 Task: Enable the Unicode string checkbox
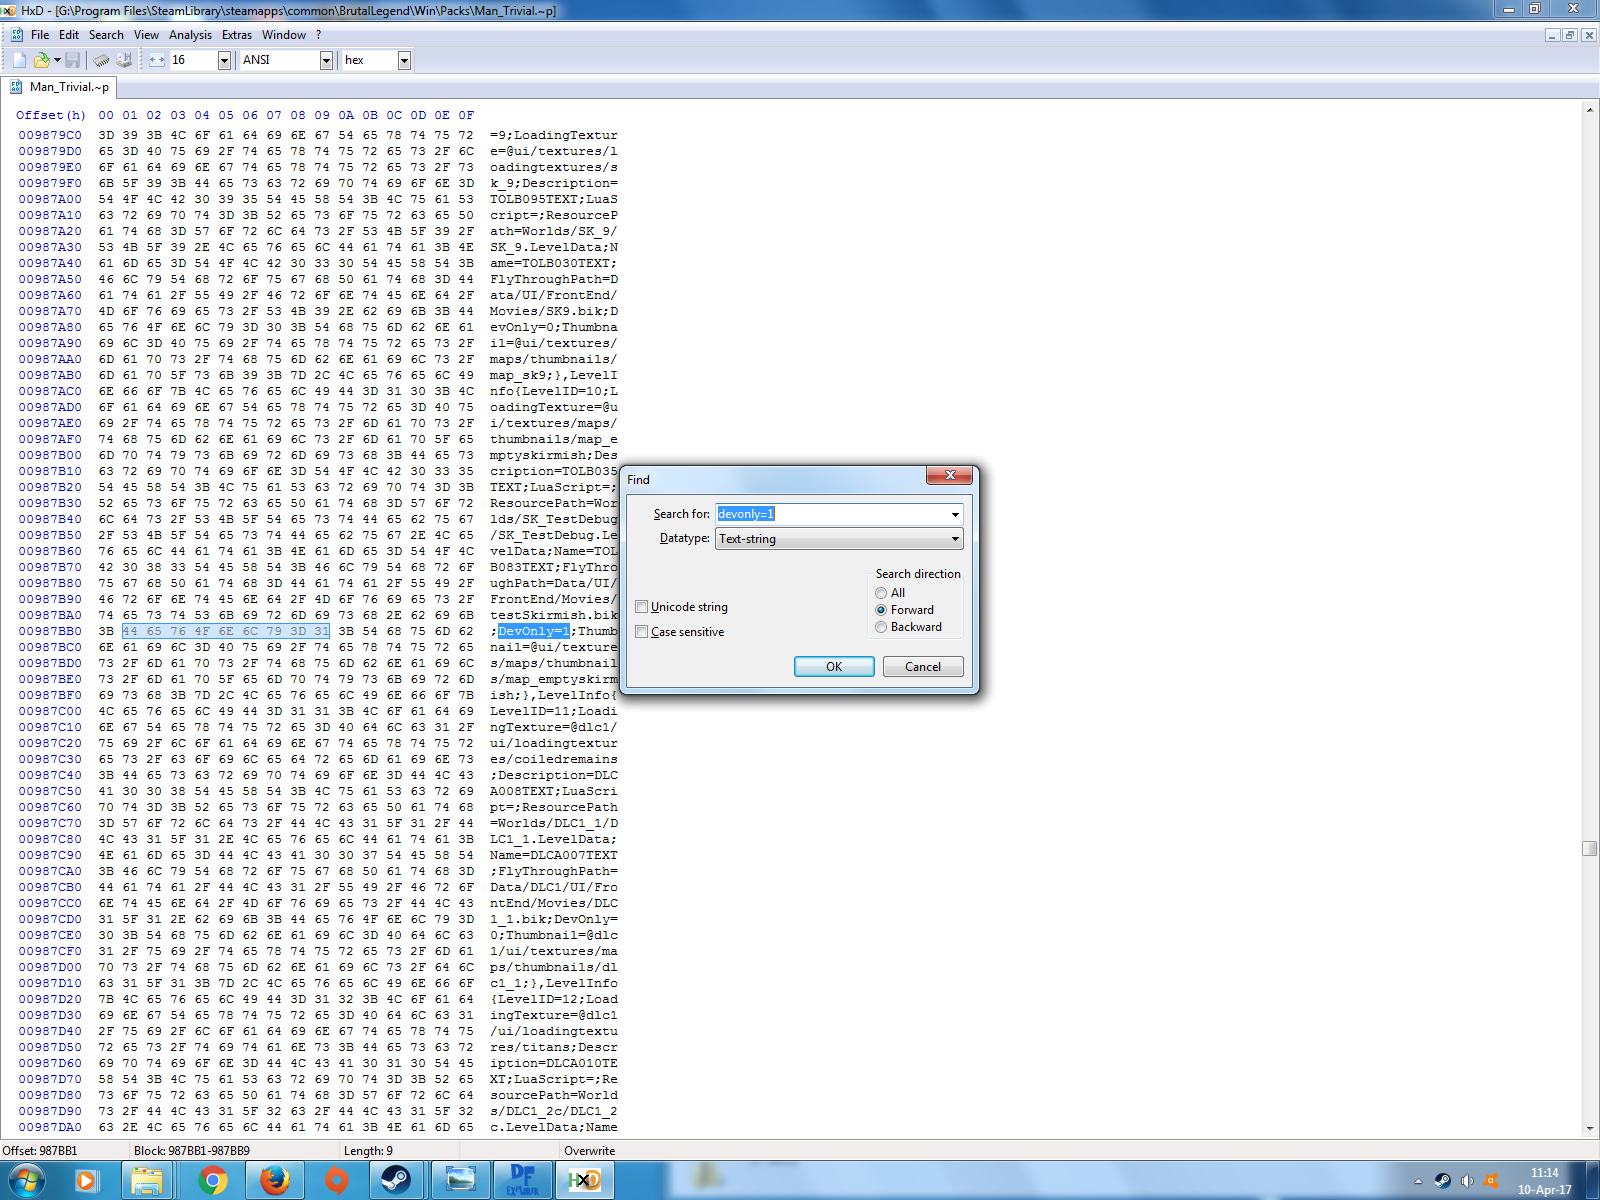(x=642, y=607)
